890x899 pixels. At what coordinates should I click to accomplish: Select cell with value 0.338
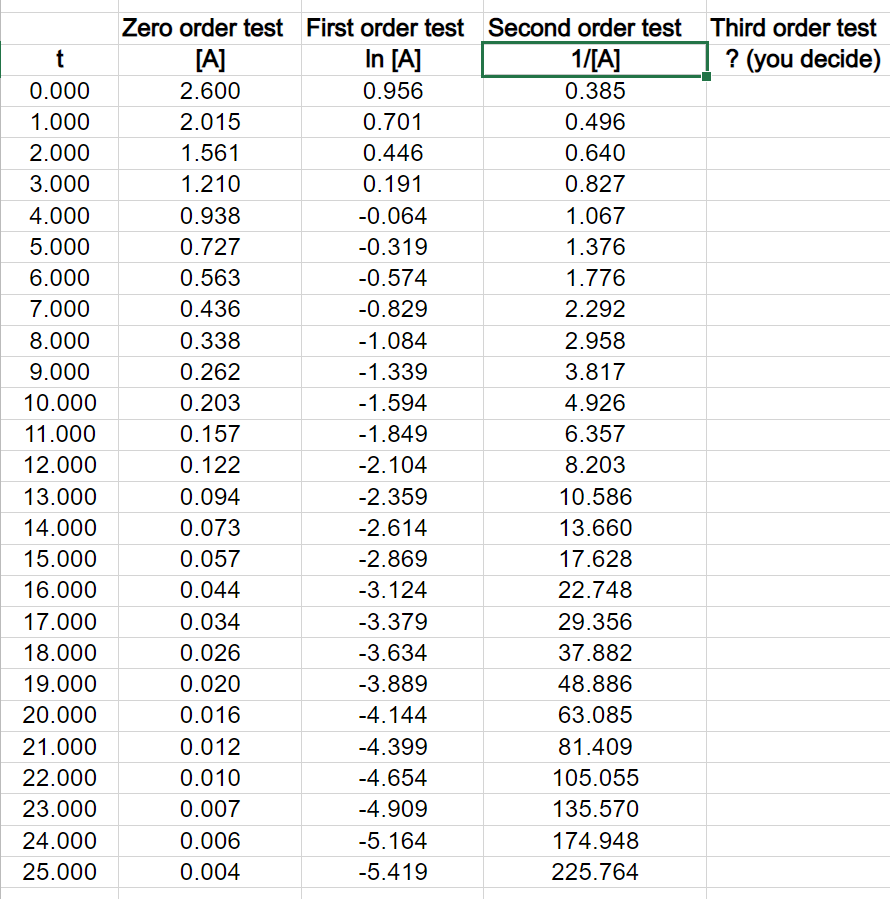tap(210, 341)
